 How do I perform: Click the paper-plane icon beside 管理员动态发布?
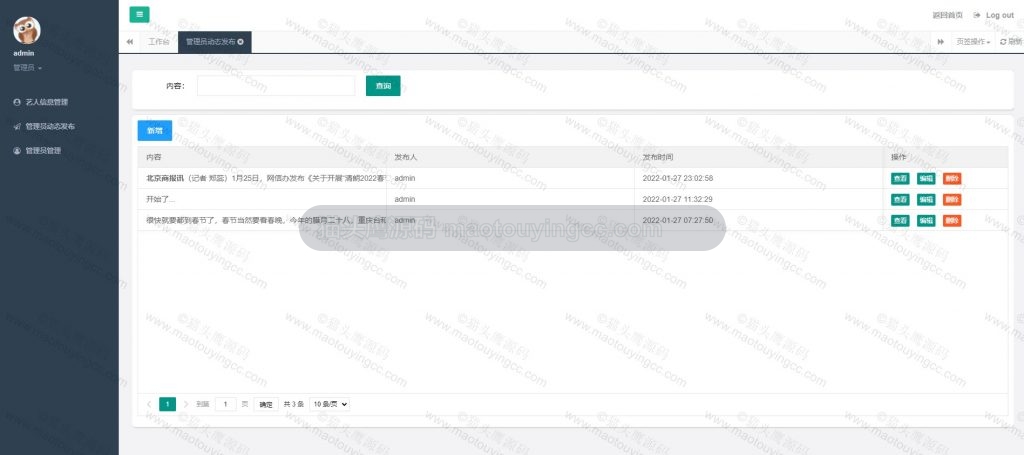point(17,126)
